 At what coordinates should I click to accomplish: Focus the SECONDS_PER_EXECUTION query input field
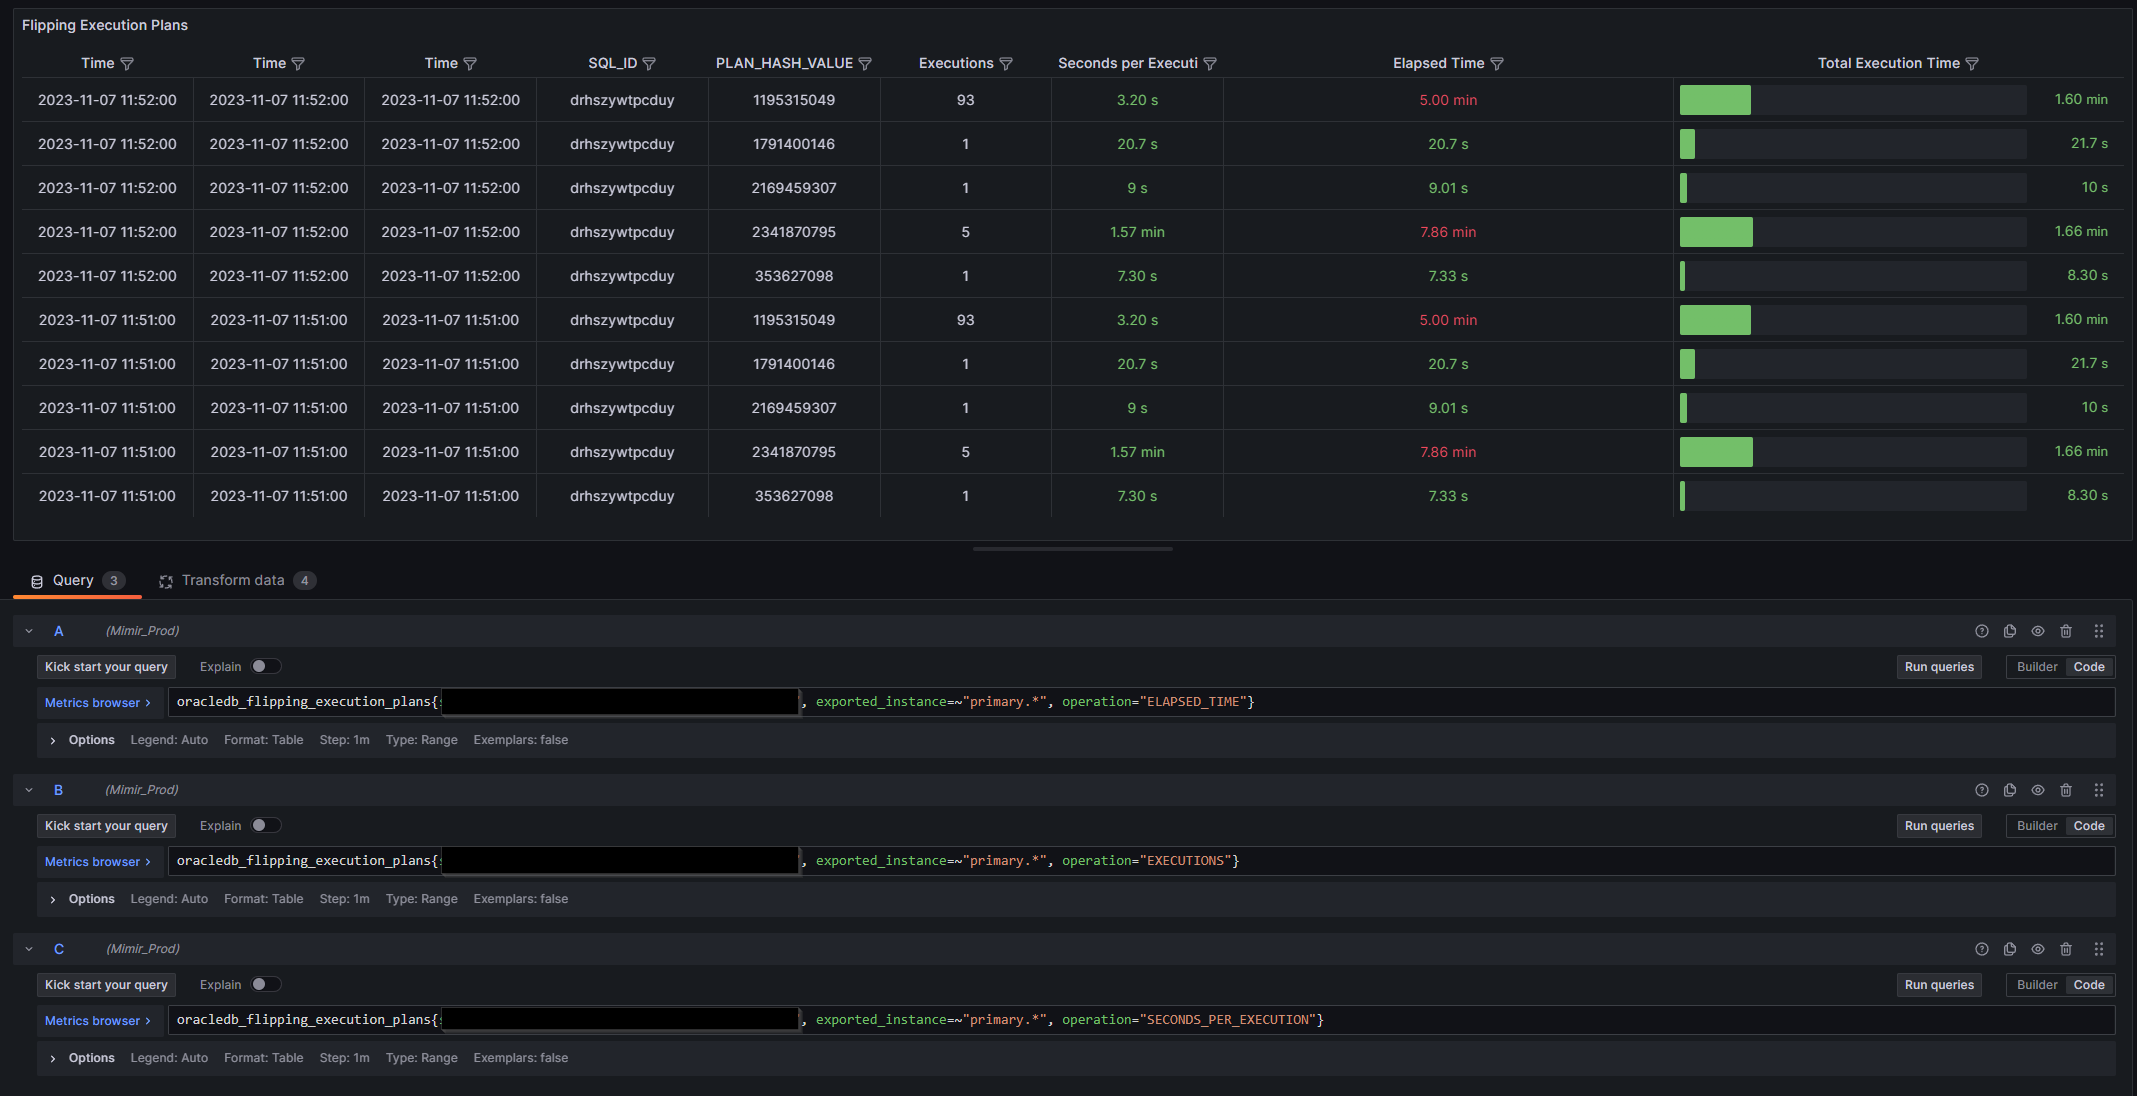coord(1141,1020)
